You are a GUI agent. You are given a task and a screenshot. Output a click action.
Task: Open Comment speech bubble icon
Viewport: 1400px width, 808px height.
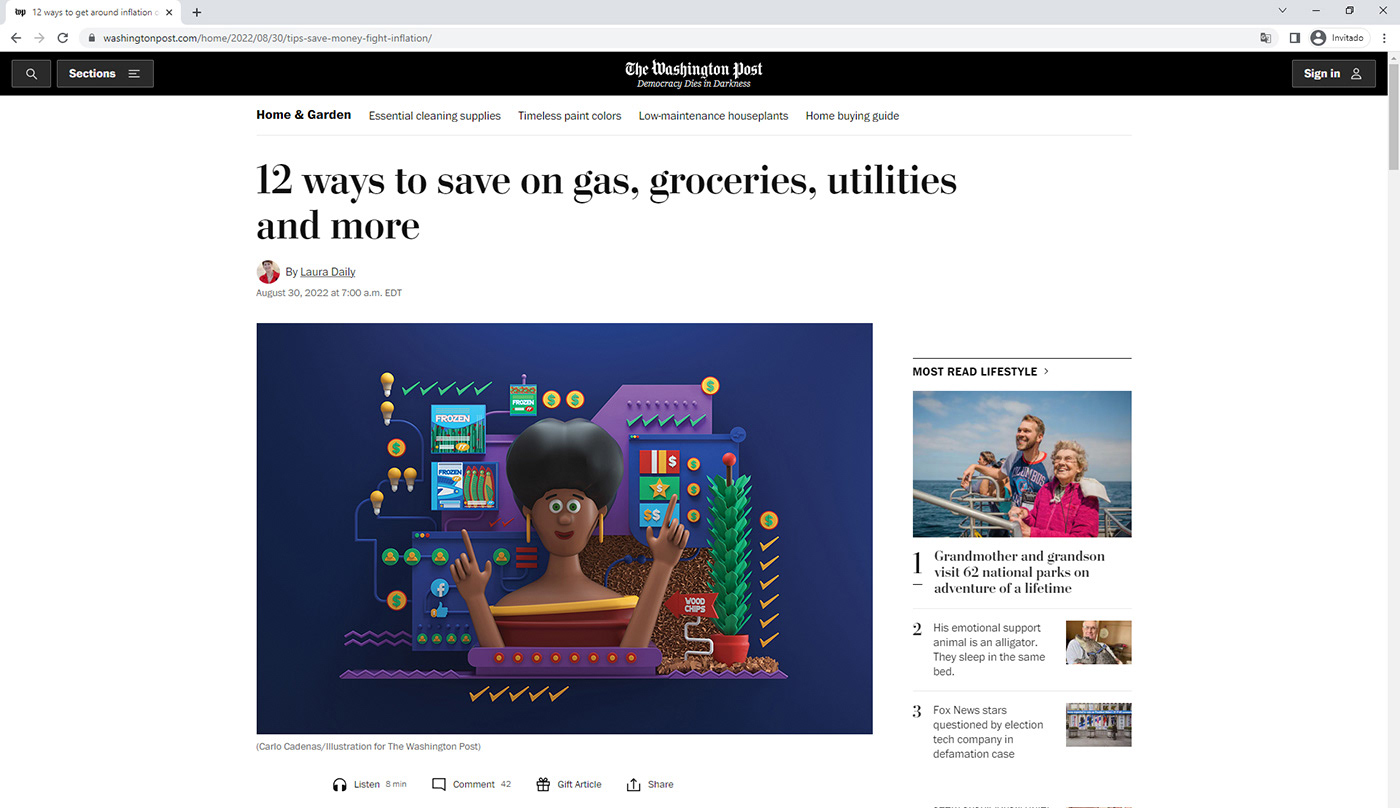point(439,785)
